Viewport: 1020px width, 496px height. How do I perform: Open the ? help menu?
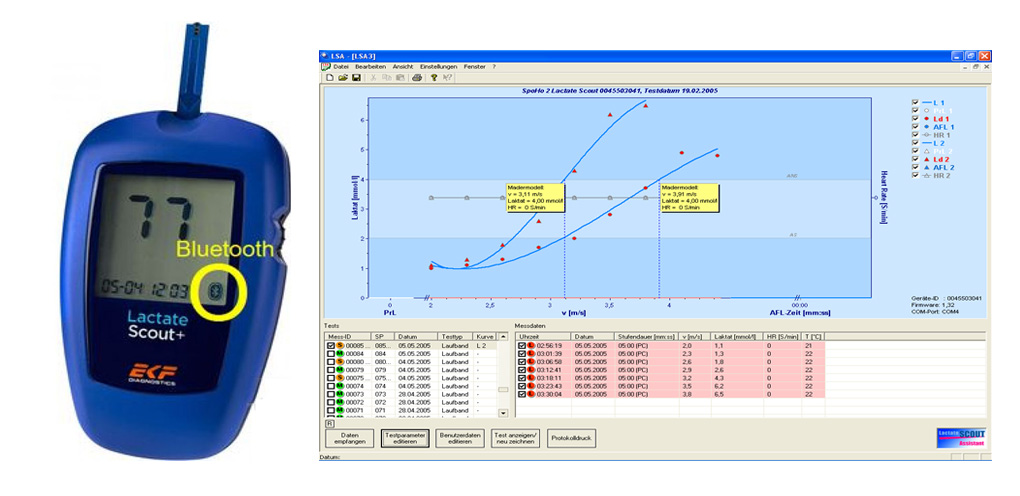coord(494,66)
